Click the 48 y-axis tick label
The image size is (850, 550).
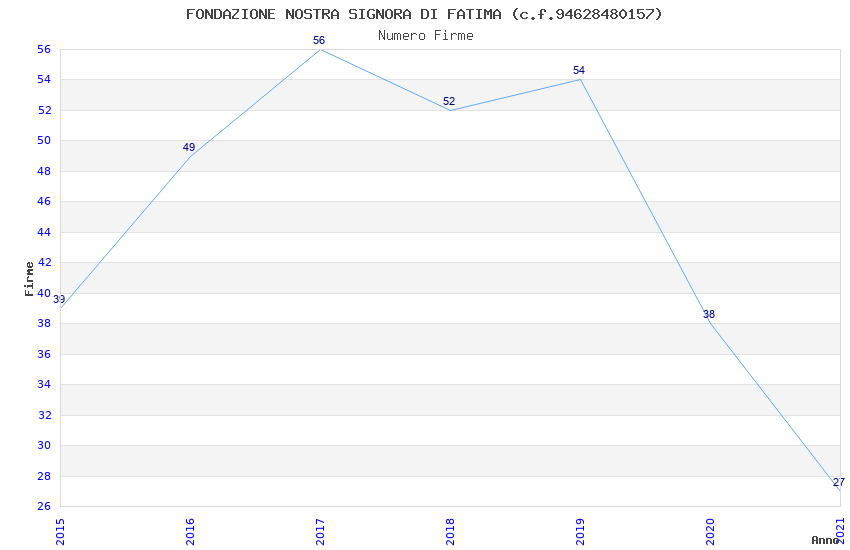(44, 171)
